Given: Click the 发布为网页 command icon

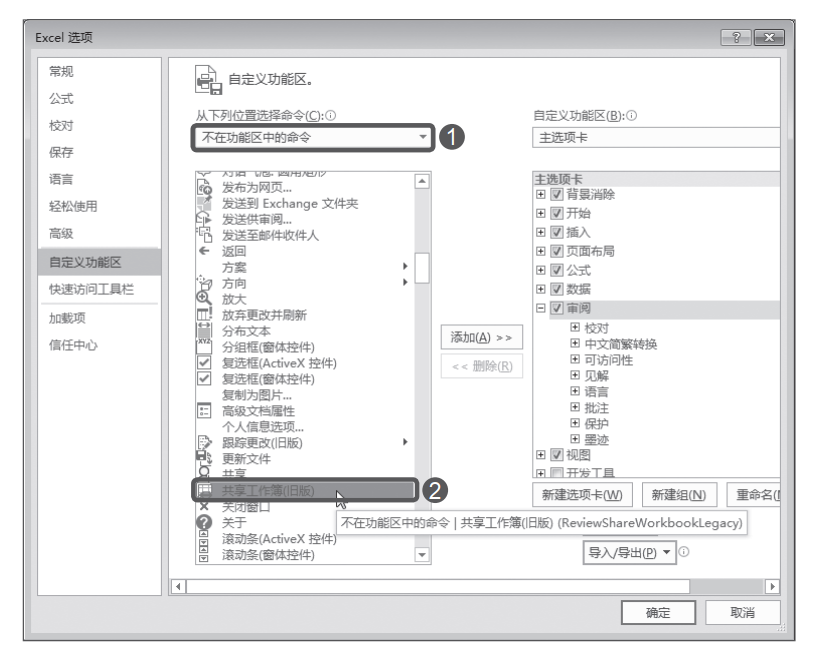Looking at the screenshot, I should (204, 188).
